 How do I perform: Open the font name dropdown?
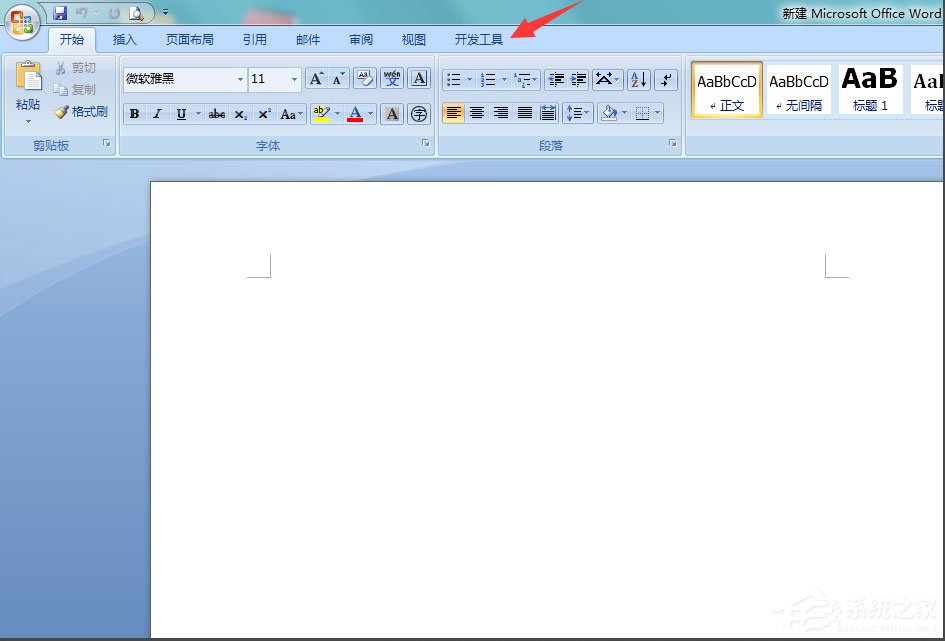(240, 78)
